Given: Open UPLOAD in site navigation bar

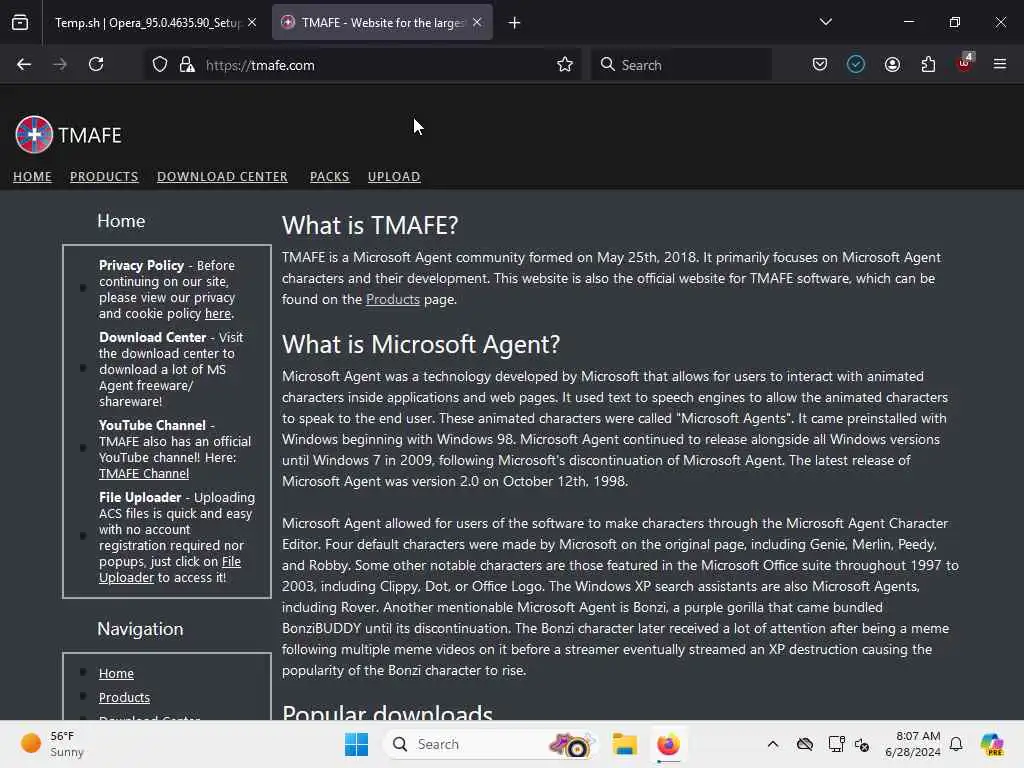Looking at the screenshot, I should coord(394,176).
